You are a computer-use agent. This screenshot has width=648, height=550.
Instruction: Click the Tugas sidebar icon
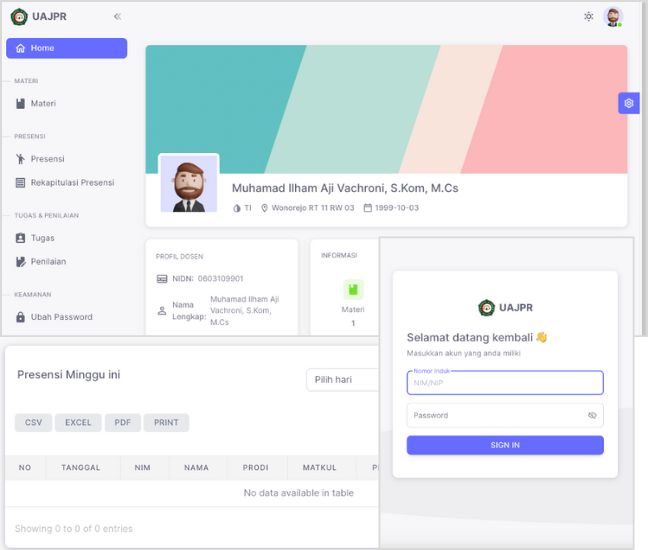21,238
